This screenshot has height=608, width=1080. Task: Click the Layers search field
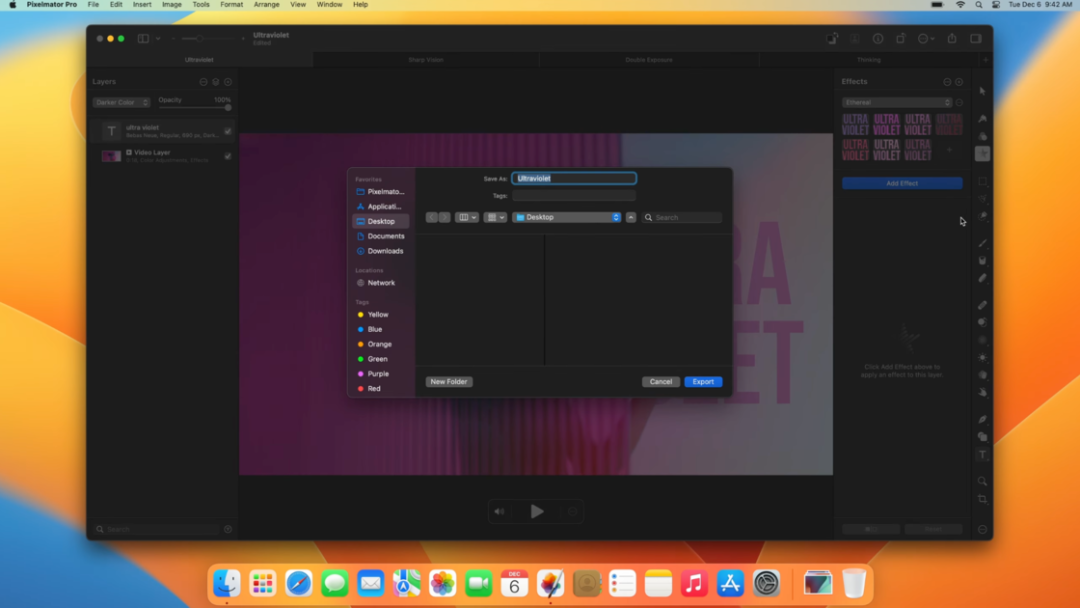158,530
